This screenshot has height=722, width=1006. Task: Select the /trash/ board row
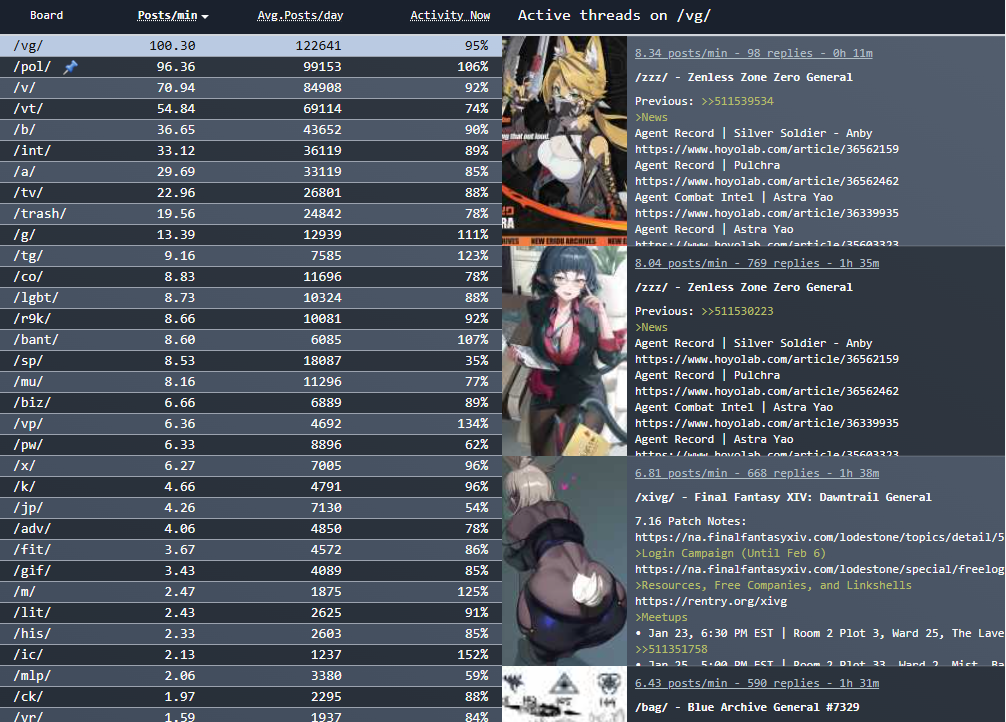(251, 214)
